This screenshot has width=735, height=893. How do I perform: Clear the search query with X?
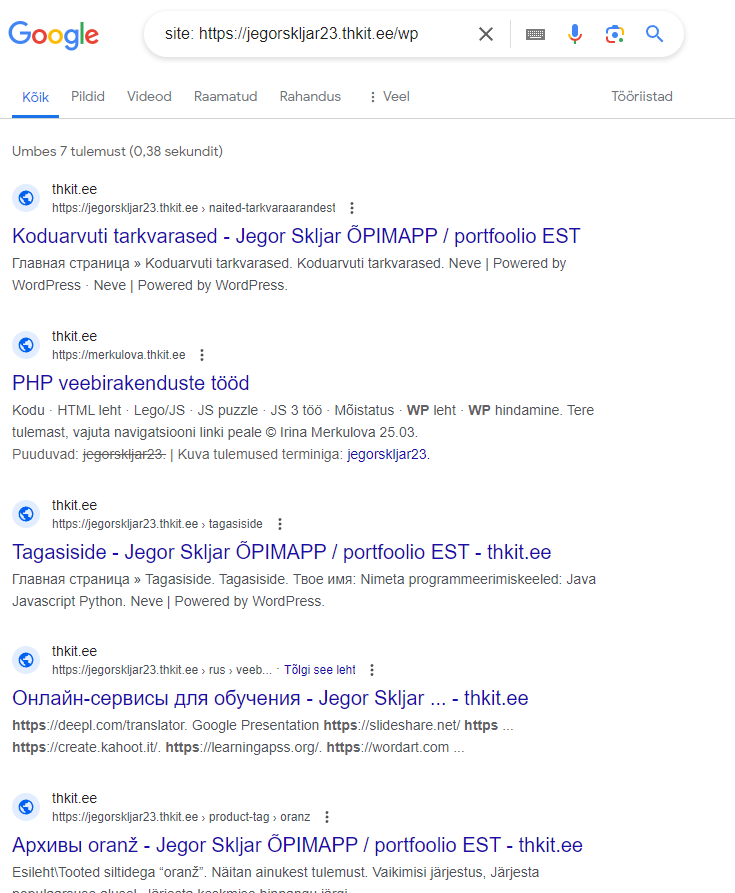tap(486, 34)
